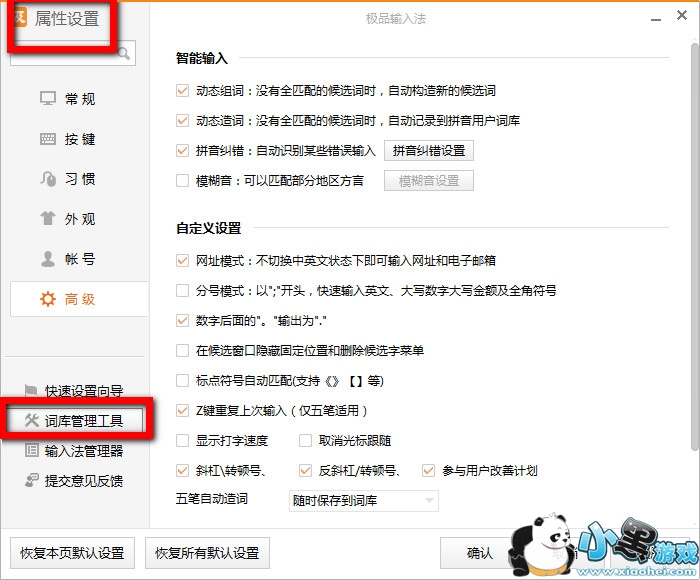Viewport: 700px width, 580px height.
Task: Enable 模糊音 checkbox
Action: pos(182,180)
